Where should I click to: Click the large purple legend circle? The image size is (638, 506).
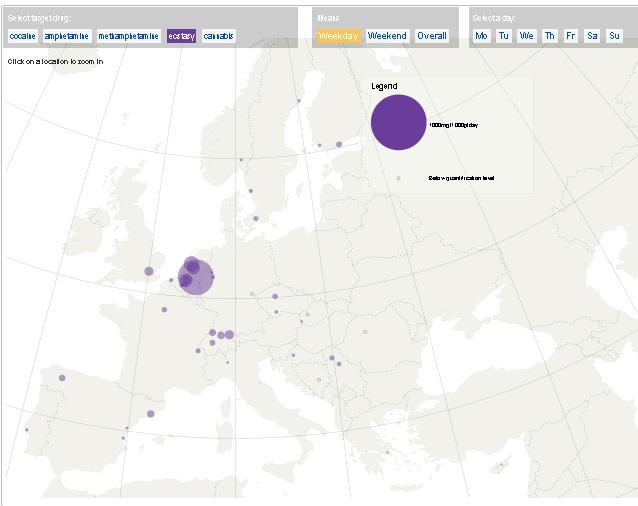click(x=399, y=122)
